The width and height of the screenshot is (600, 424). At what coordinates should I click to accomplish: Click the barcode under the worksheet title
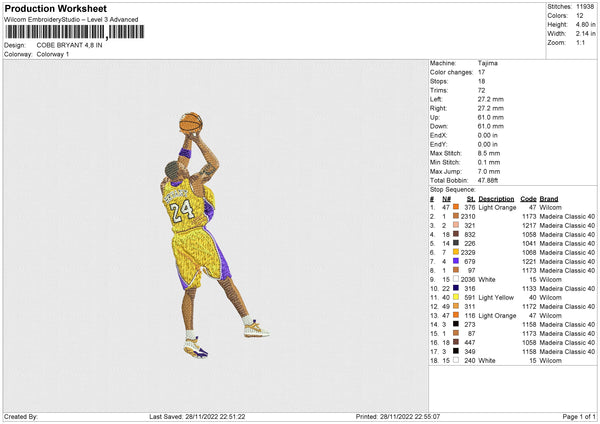[x=75, y=33]
